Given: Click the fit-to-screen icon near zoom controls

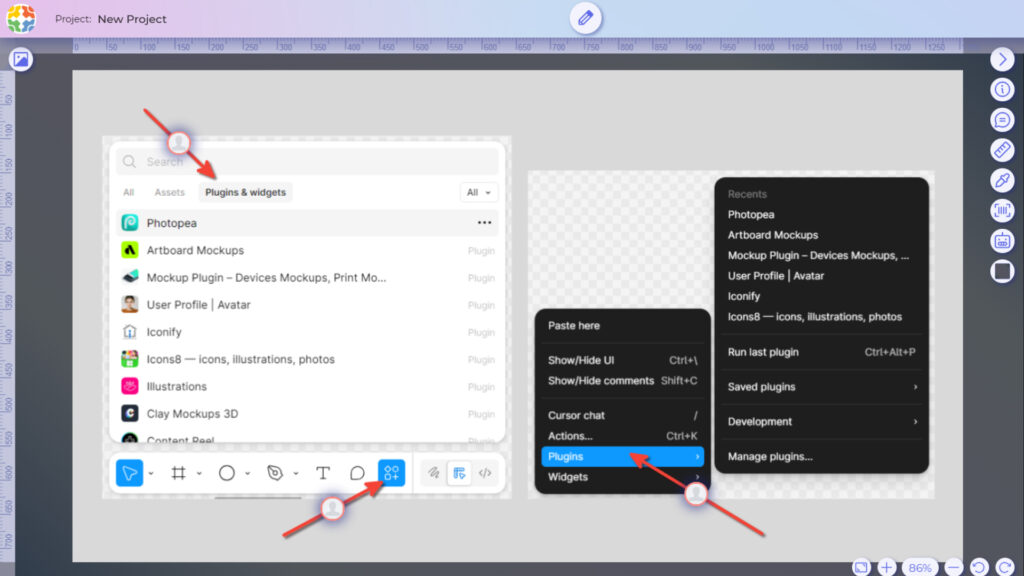Looking at the screenshot, I should click(x=861, y=567).
